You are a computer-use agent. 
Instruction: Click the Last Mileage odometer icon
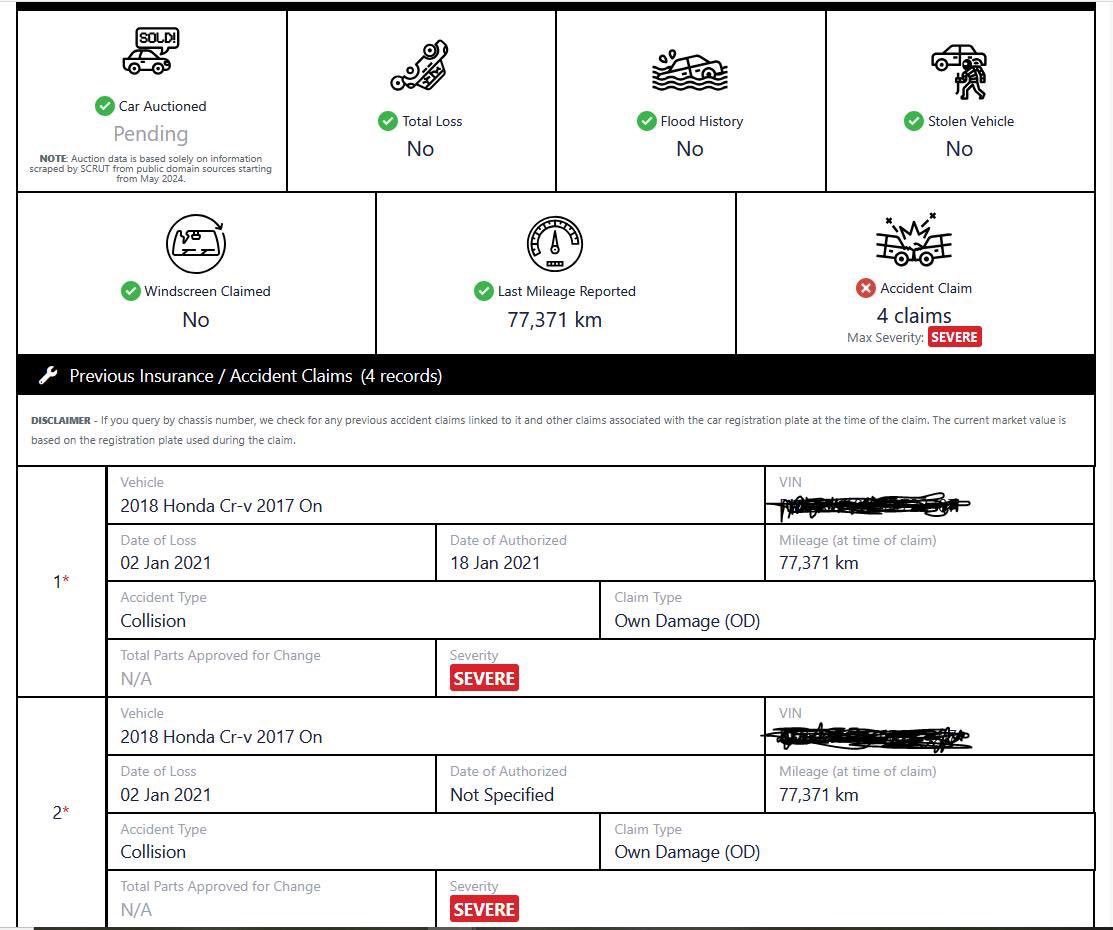(x=555, y=243)
